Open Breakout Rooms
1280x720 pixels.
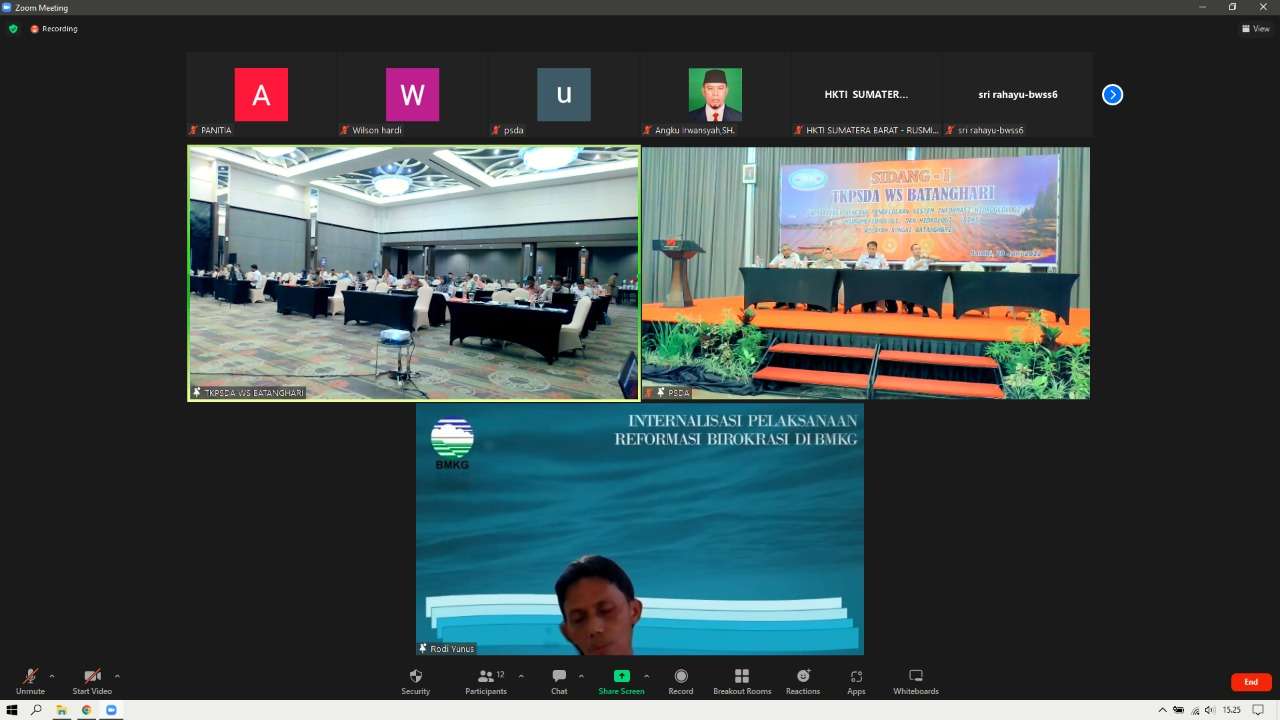pyautogui.click(x=742, y=682)
